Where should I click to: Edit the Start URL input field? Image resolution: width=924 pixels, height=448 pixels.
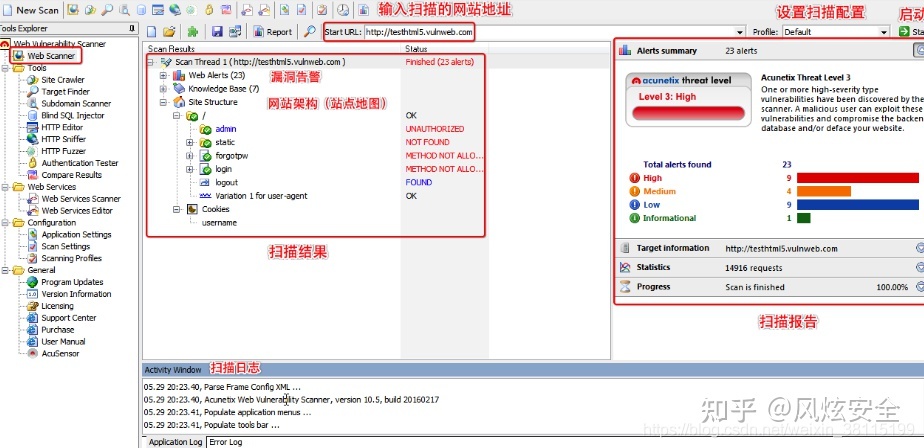click(549, 32)
